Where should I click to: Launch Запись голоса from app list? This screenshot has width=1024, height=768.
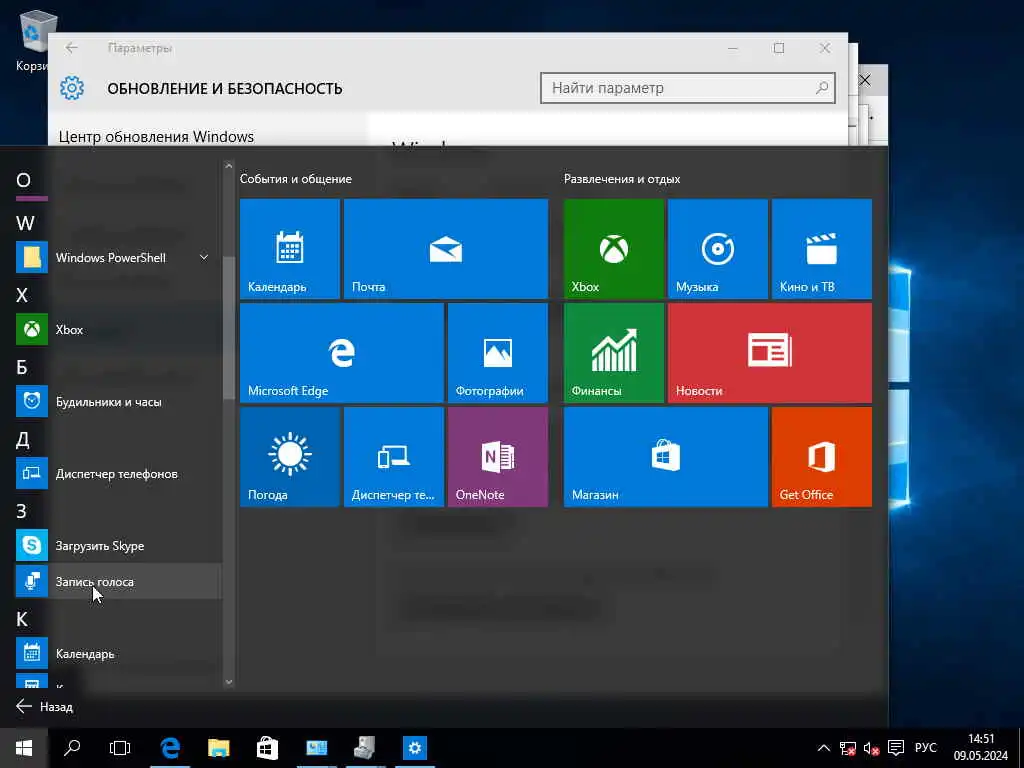pyautogui.click(x=118, y=581)
